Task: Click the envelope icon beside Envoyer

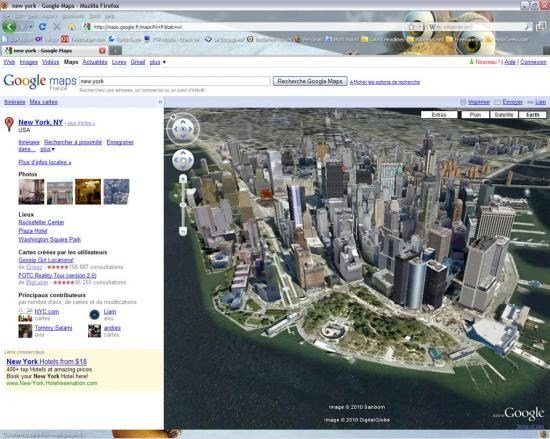Action: [497, 102]
